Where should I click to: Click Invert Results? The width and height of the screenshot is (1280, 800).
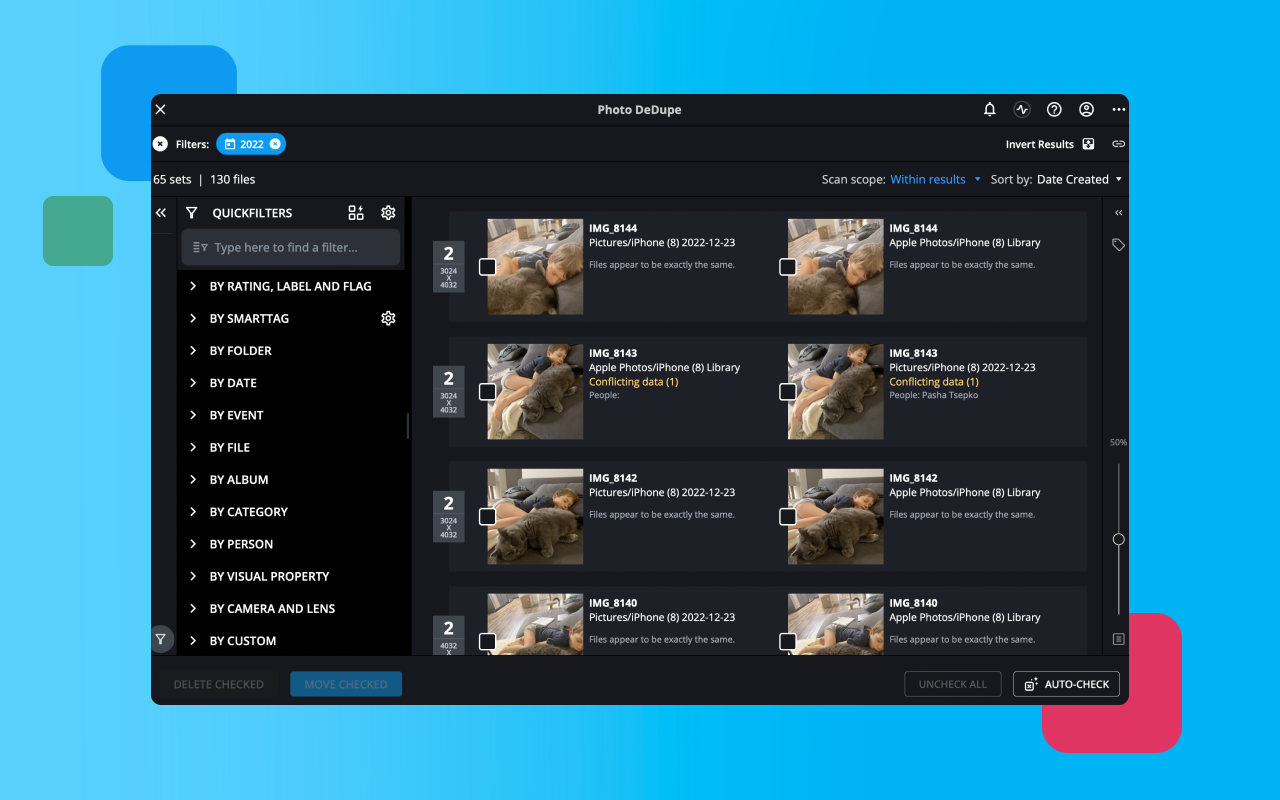(1040, 144)
